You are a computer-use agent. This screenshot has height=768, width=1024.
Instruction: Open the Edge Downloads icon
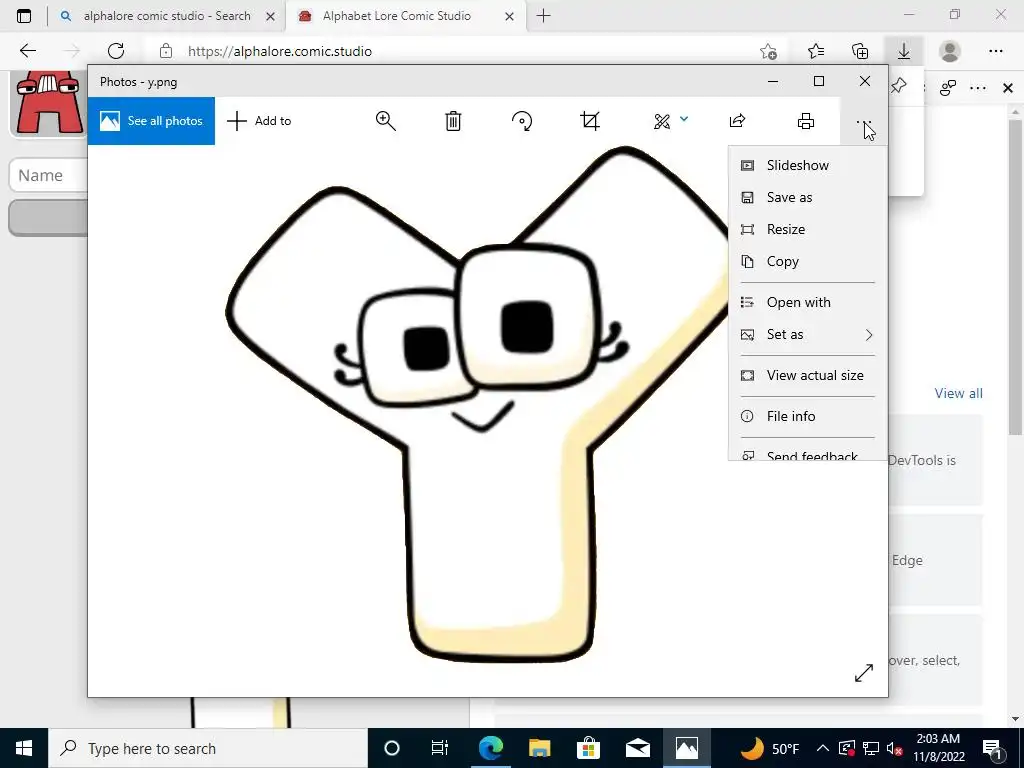point(904,51)
